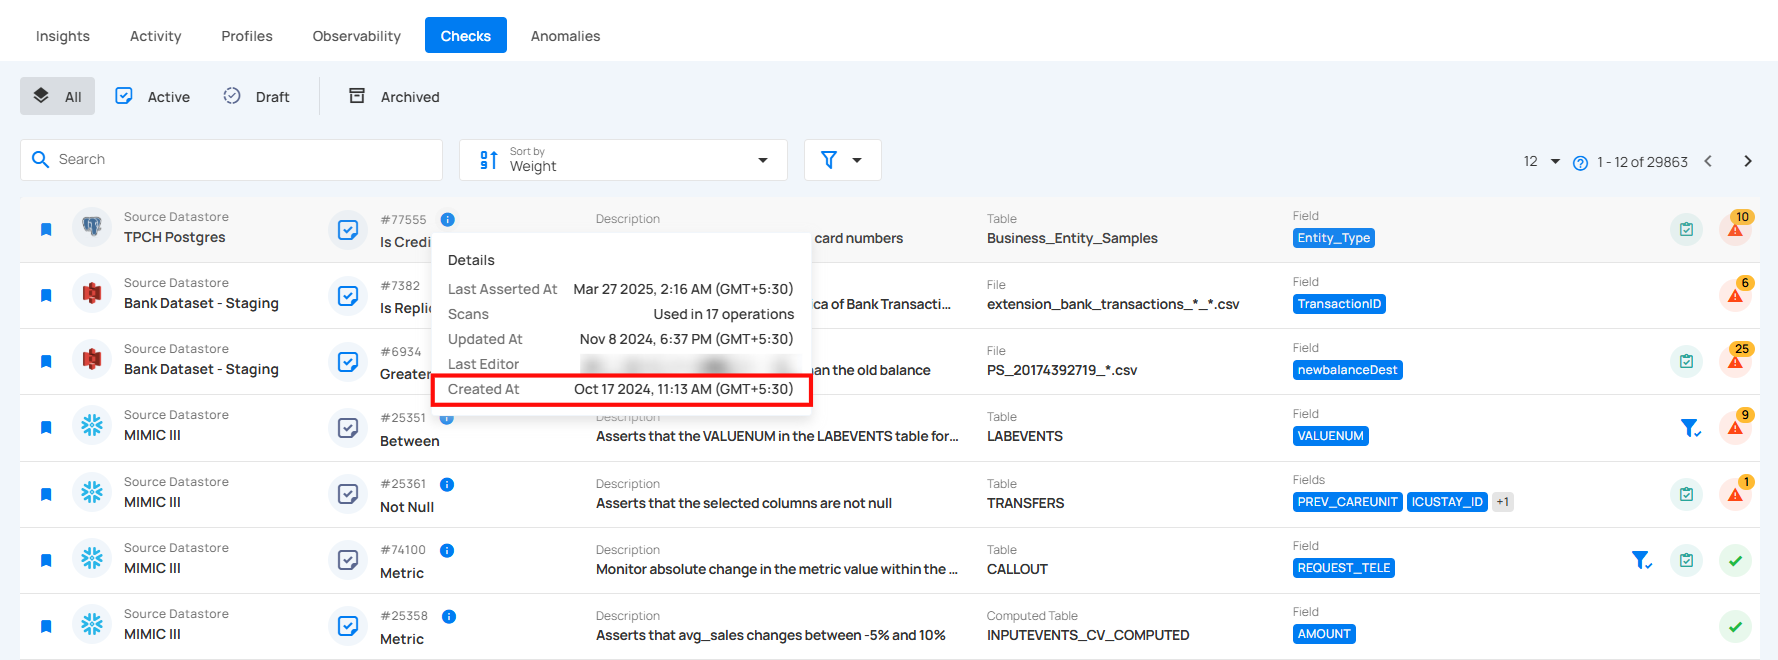Click the datastore icon in check #7382 row
This screenshot has height=660, width=1778.
92,293
